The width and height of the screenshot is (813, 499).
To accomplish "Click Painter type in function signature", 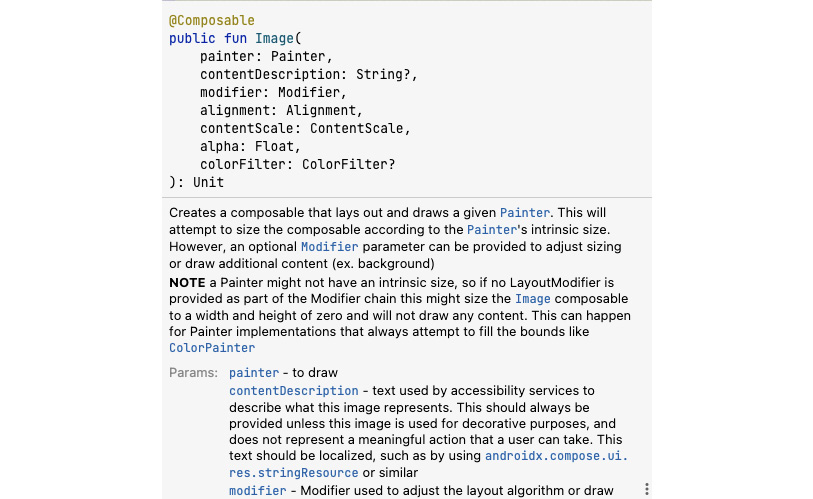I will (298, 56).
